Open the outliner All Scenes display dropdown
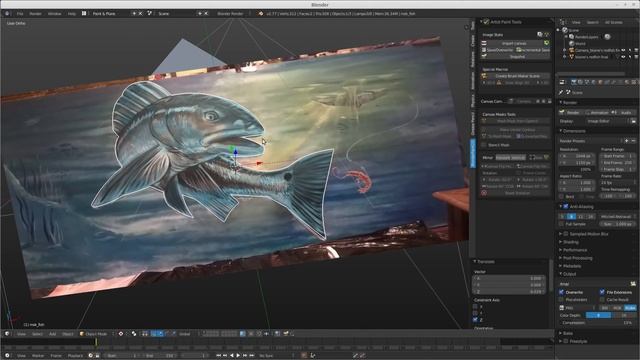 coord(614,22)
